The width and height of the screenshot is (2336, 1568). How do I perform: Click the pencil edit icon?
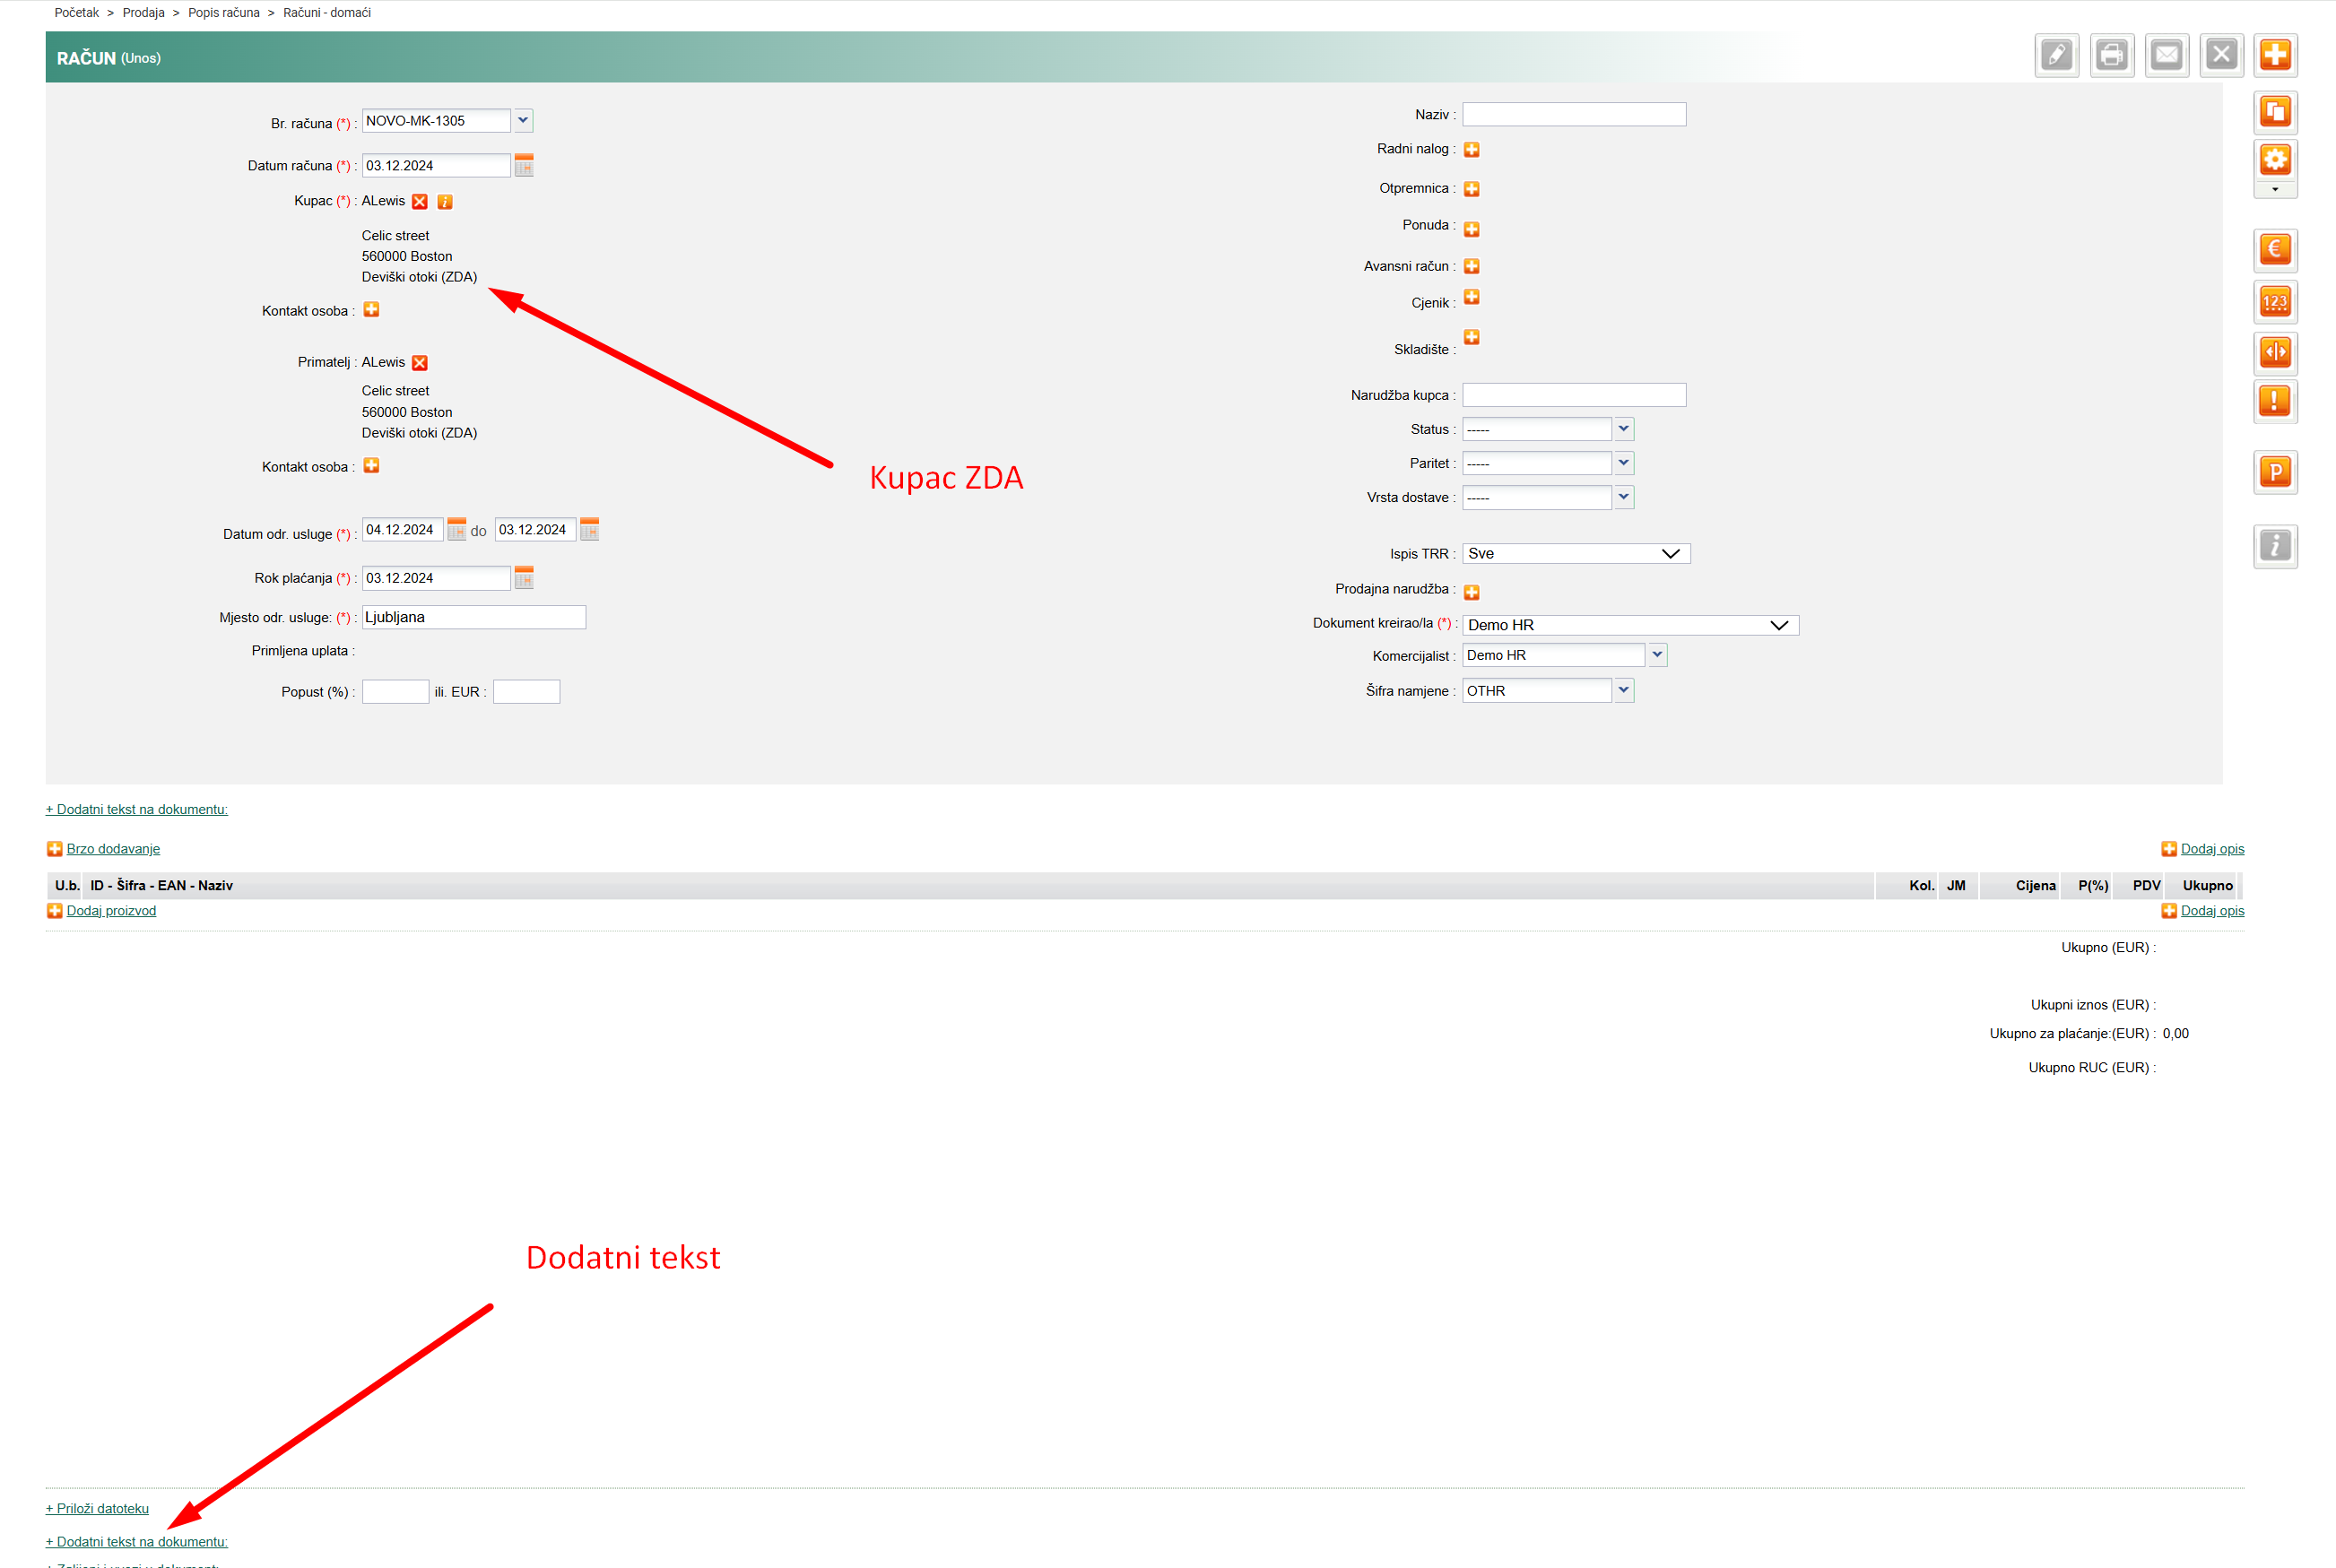[2056, 55]
